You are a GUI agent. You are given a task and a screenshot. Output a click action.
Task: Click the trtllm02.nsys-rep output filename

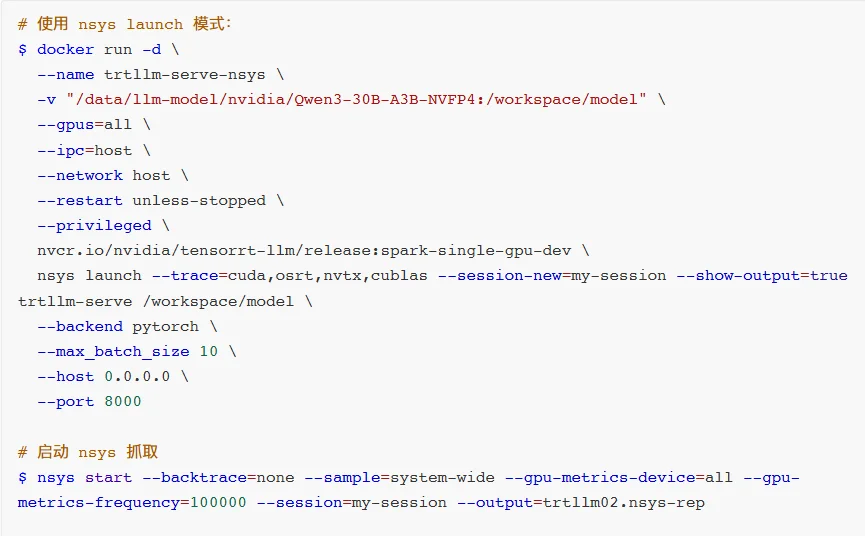point(624,502)
